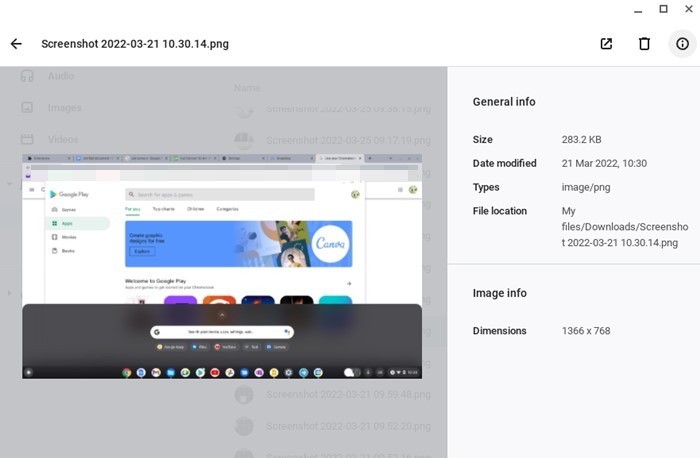Screen dimensions: 700x458
Task: Select the 'image/png' type value
Action: [586, 187]
